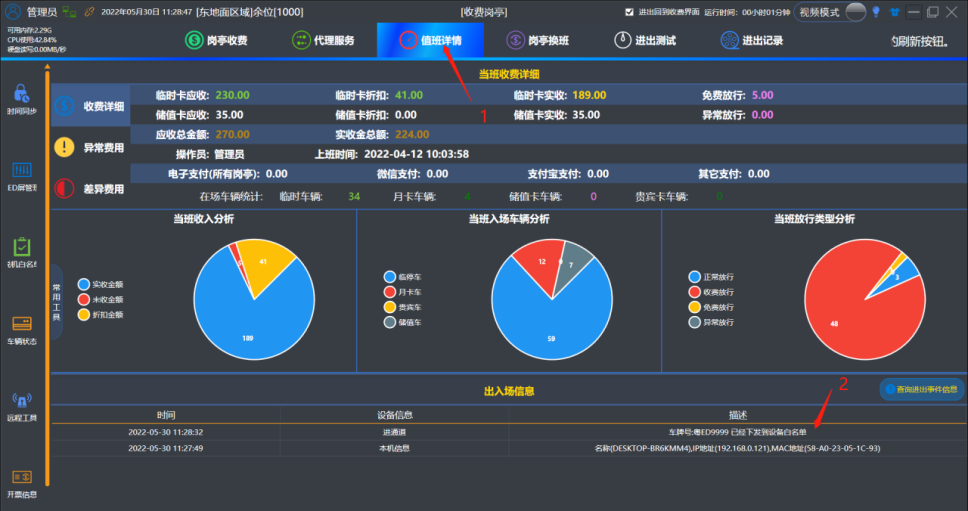Select the 值班详情 tab label
968x511 pixels.
click(x=441, y=41)
